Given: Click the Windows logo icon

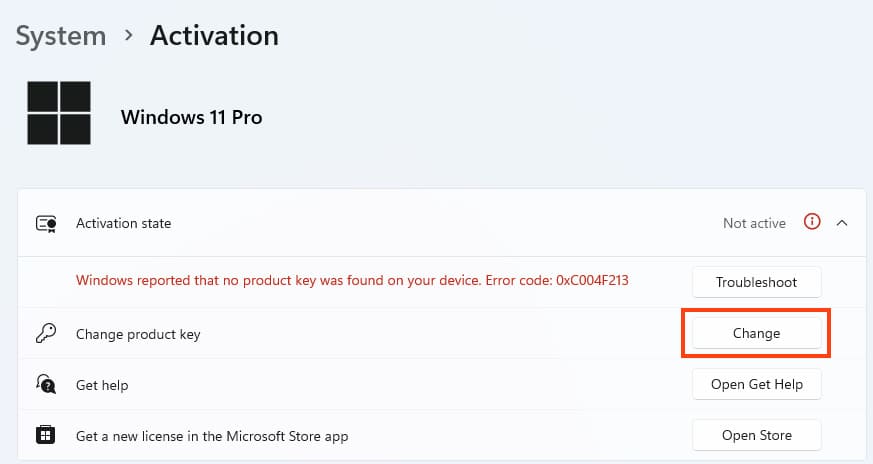Looking at the screenshot, I should coord(59,113).
